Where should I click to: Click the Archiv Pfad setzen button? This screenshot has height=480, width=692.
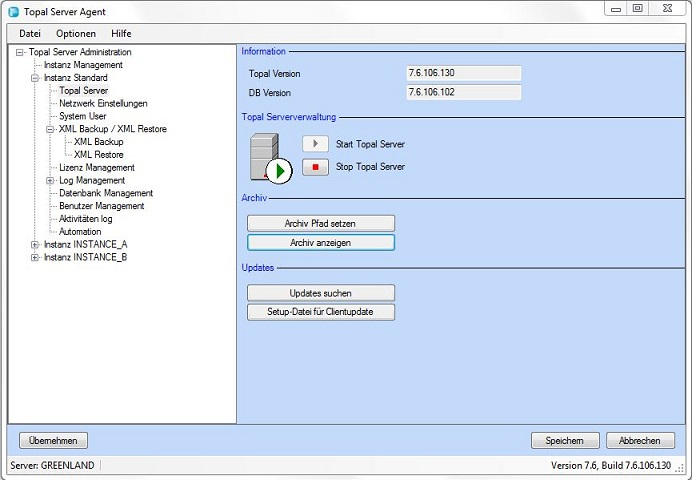[x=321, y=223]
